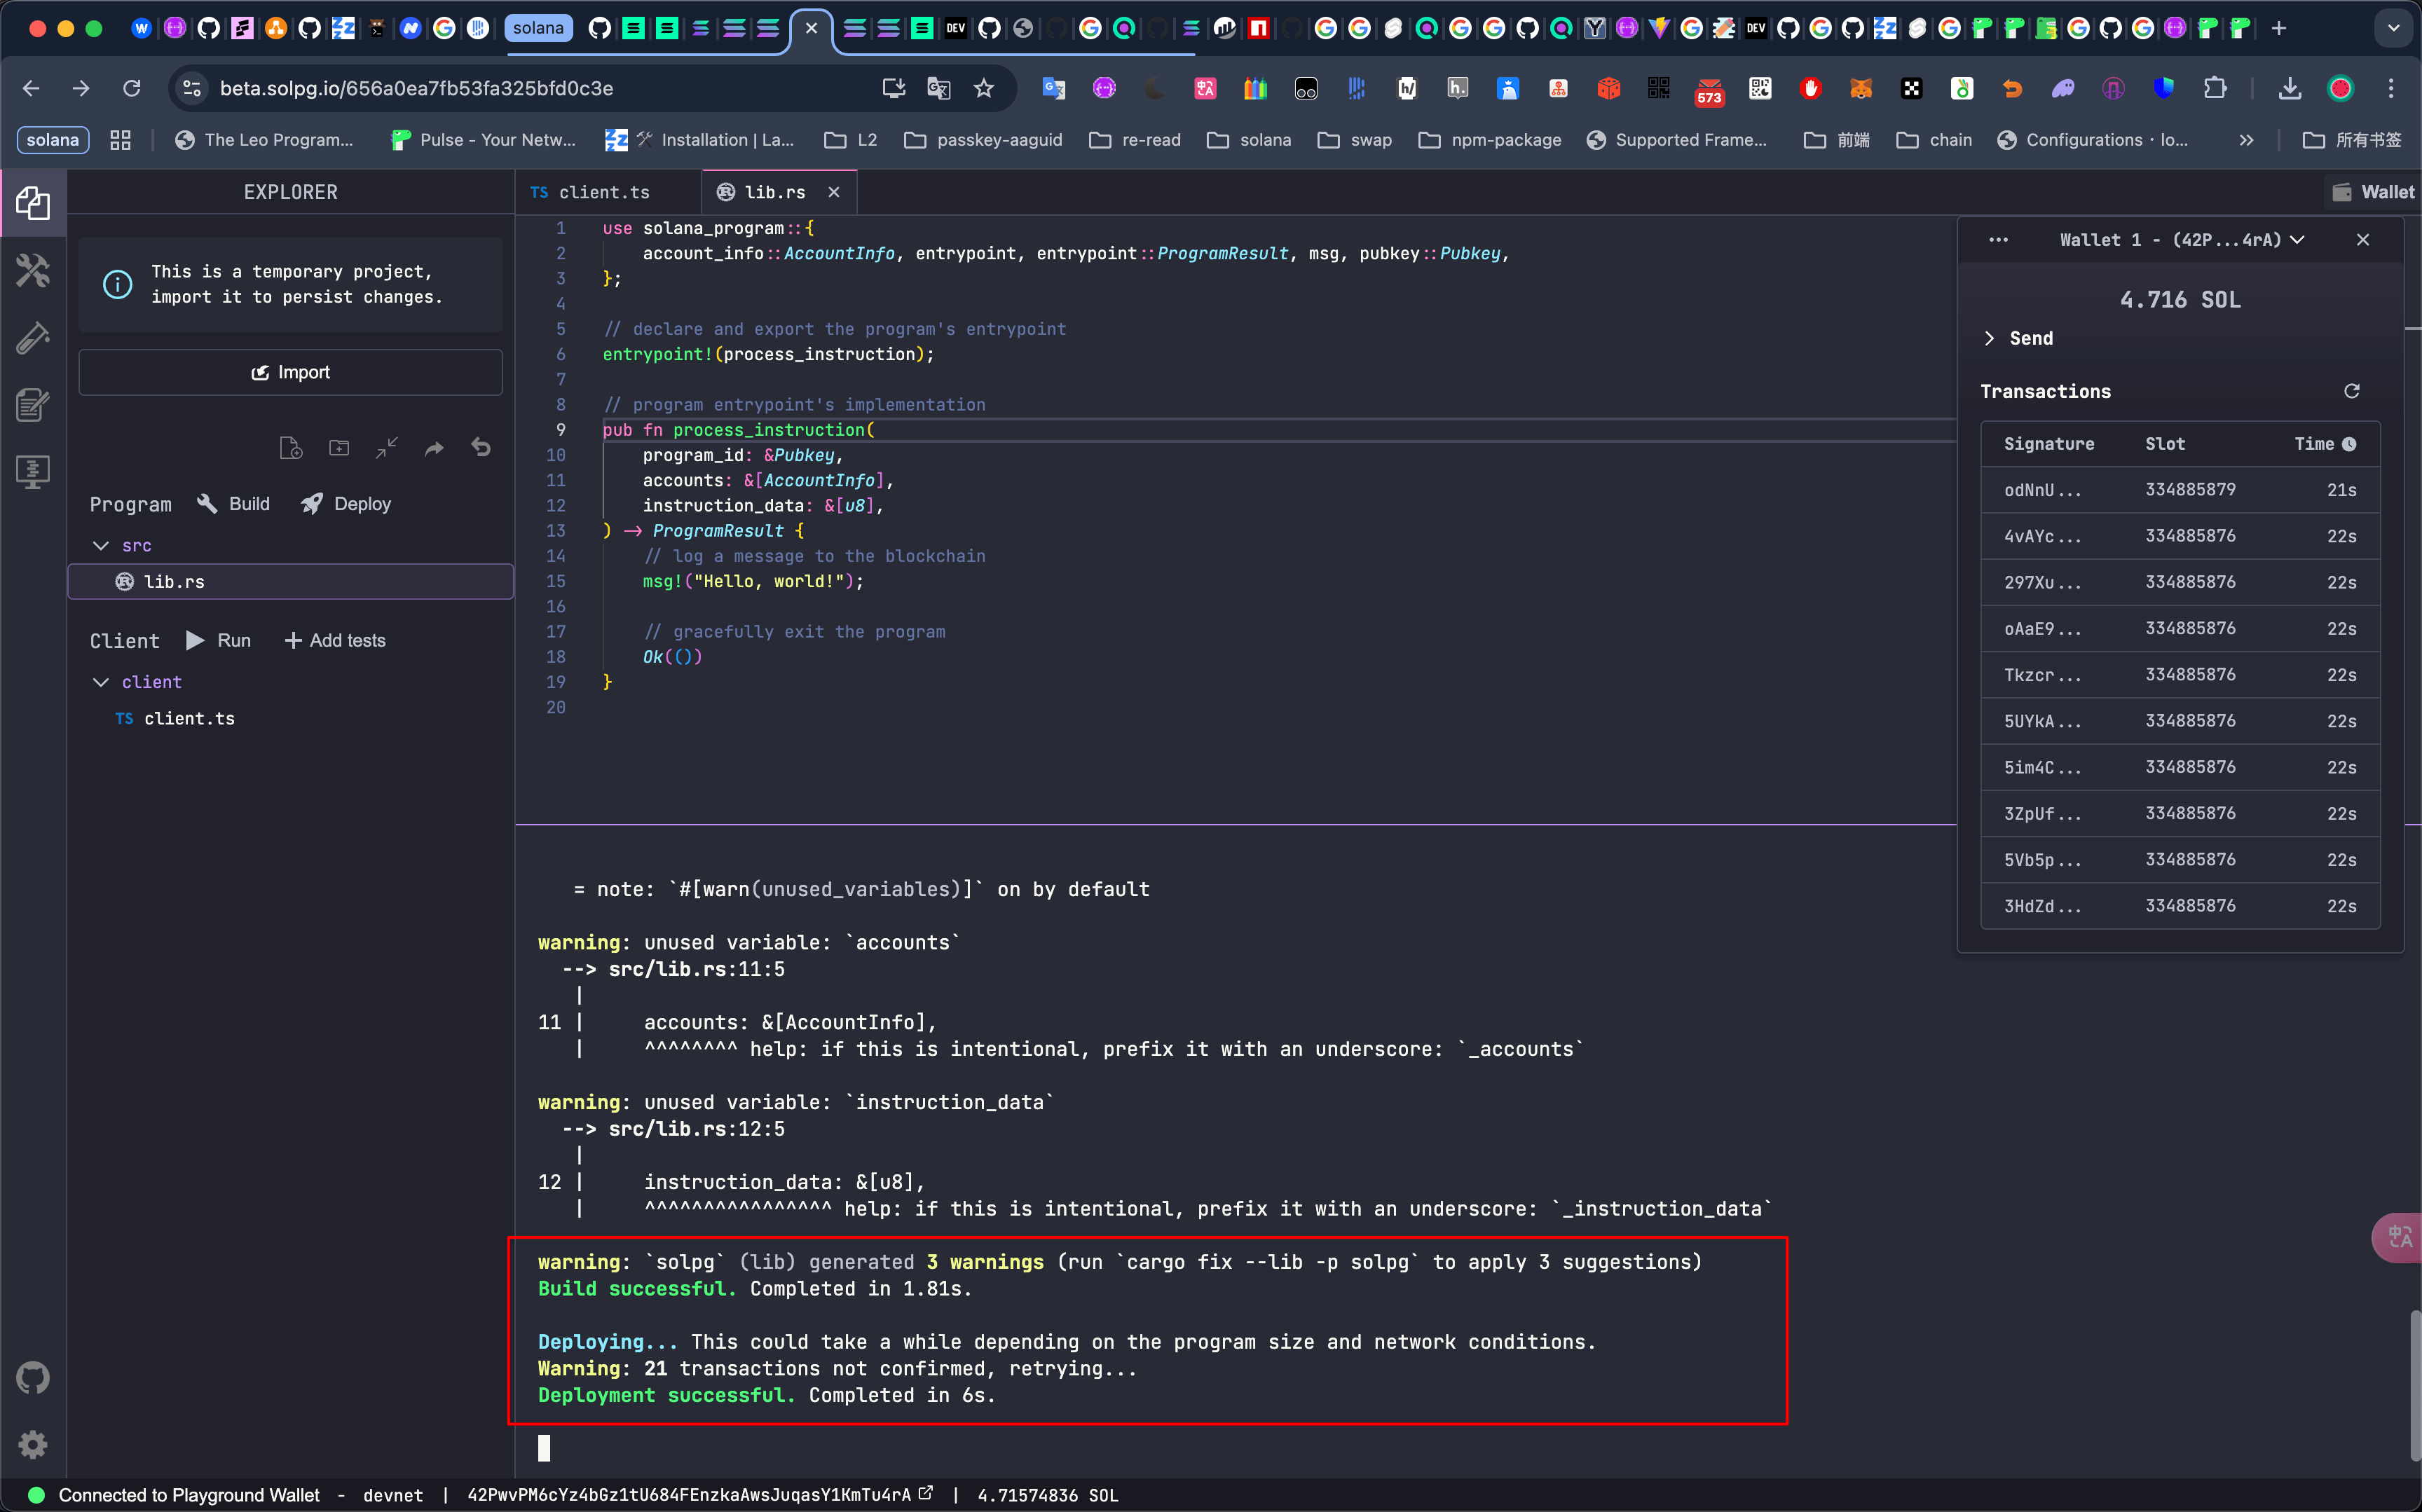Screen dimensions: 2422x1512
Task: Open the Test sidebar icon
Action: (x=33, y=338)
